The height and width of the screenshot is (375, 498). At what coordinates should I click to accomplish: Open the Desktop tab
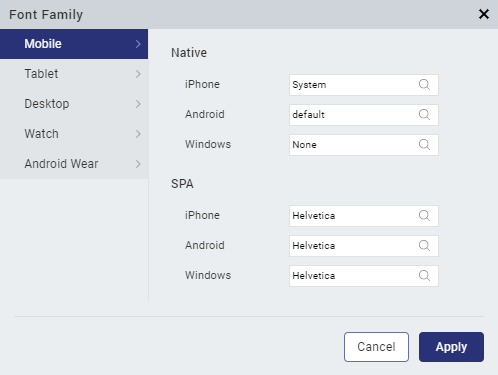(x=74, y=104)
